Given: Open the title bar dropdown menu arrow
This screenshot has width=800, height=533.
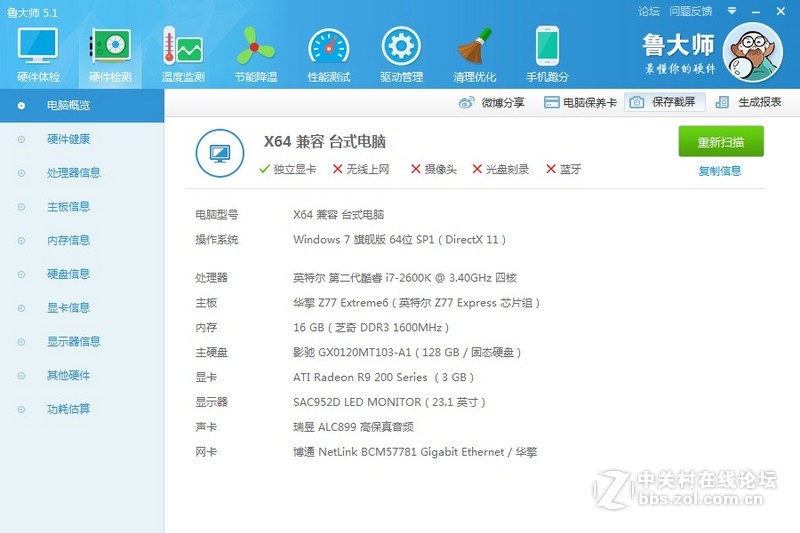Looking at the screenshot, I should pos(732,11).
